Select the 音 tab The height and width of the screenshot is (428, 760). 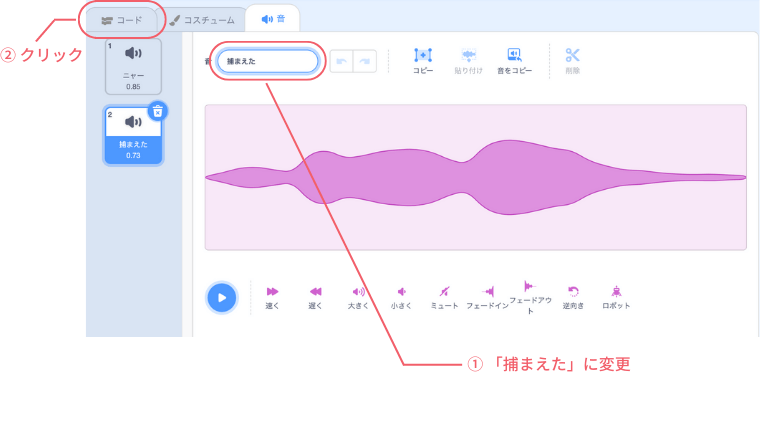coord(273,19)
